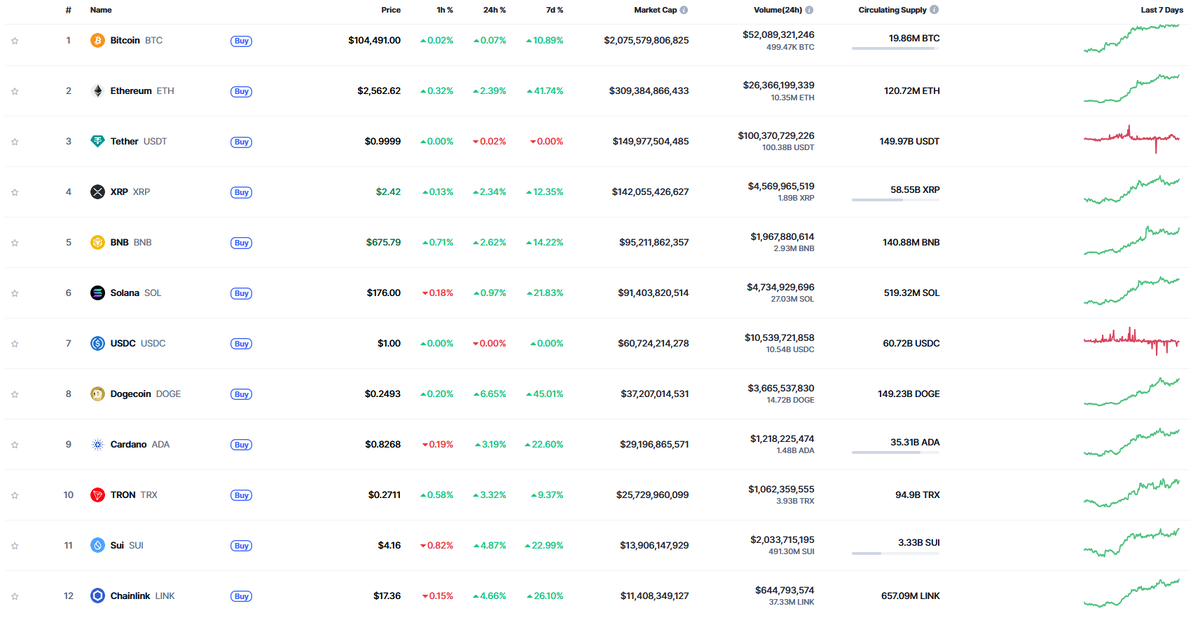Star Cardano to add it to favorites
Viewport: 1200px width, 618px height.
(15, 444)
